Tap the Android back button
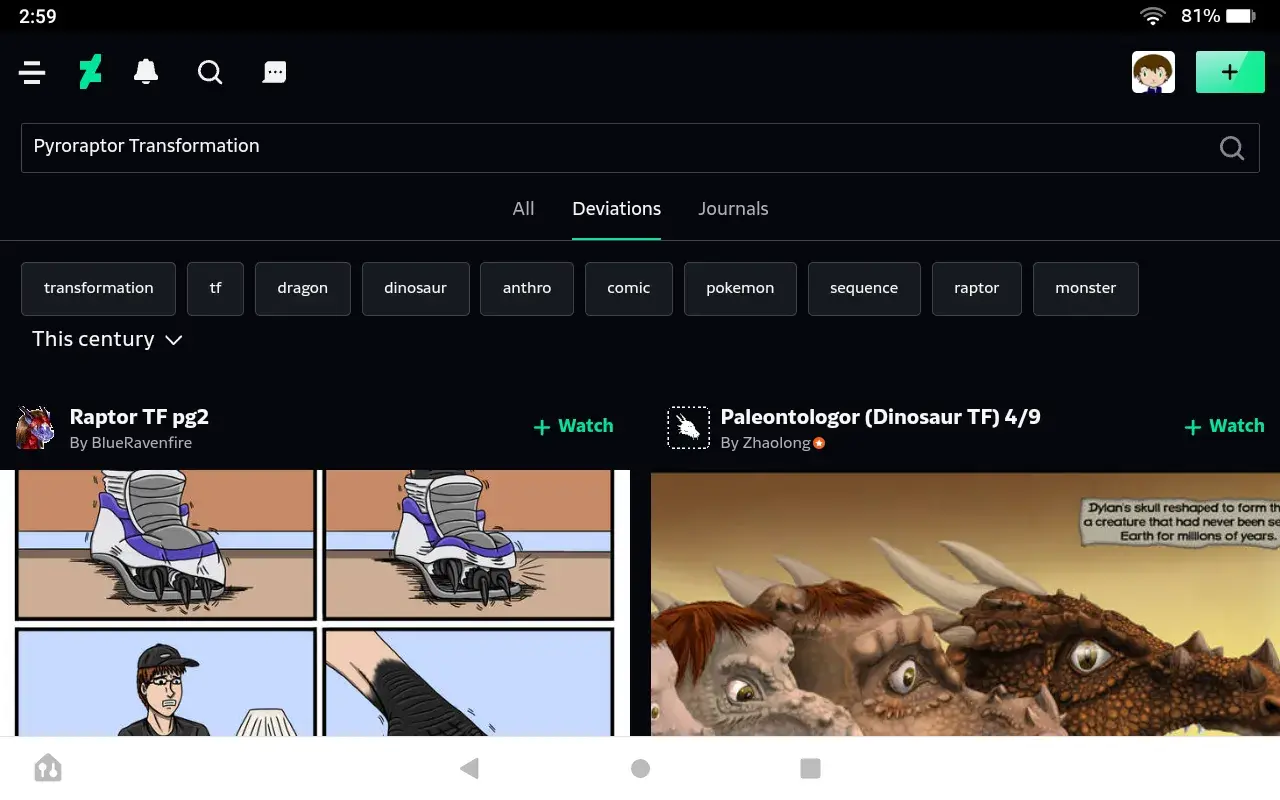1280x800 pixels. pyautogui.click(x=469, y=768)
